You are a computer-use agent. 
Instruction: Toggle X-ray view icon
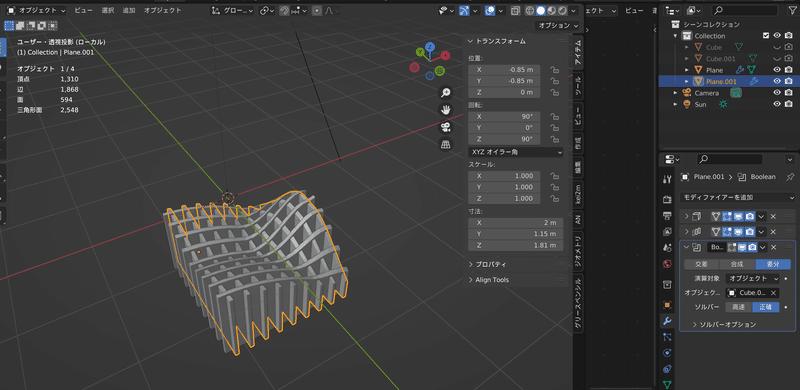(x=516, y=10)
